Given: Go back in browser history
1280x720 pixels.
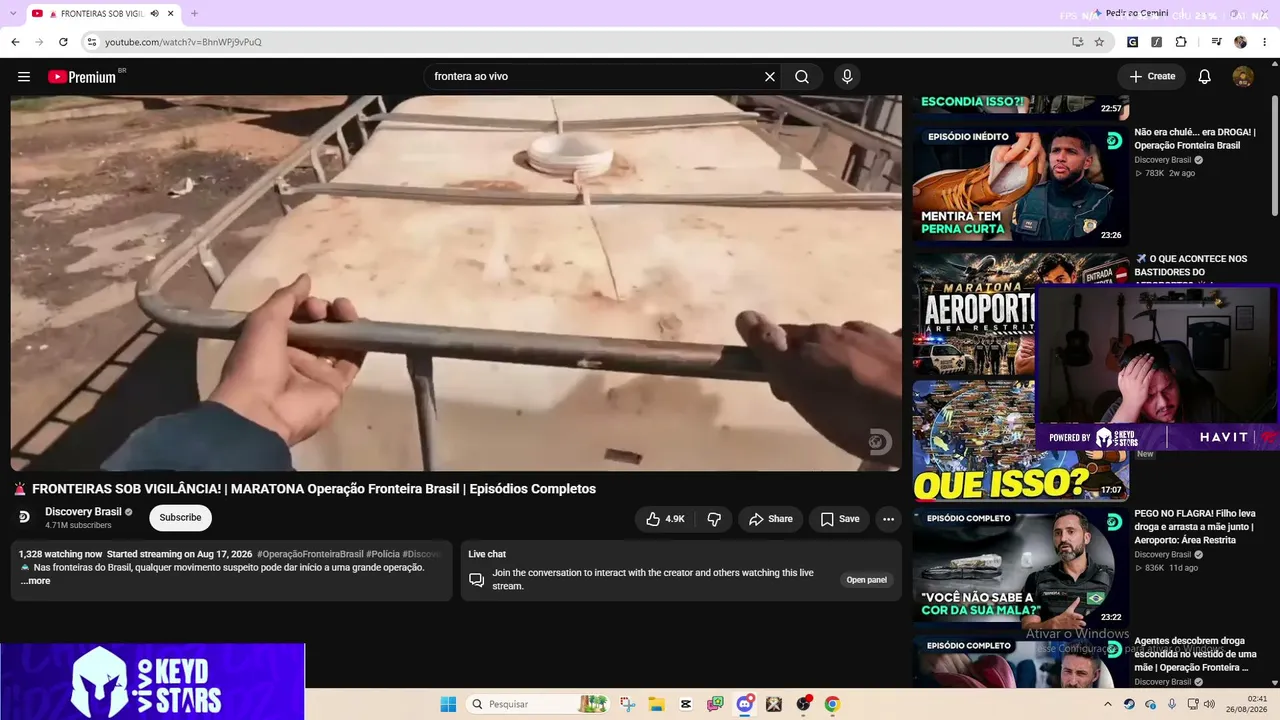Looking at the screenshot, I should [x=15, y=42].
